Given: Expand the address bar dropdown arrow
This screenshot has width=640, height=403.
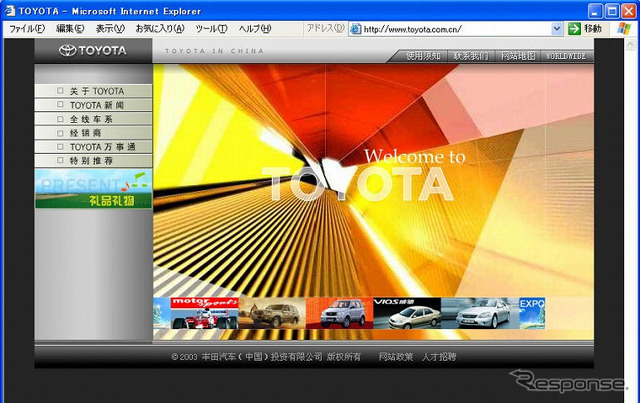Looking at the screenshot, I should coord(556,29).
